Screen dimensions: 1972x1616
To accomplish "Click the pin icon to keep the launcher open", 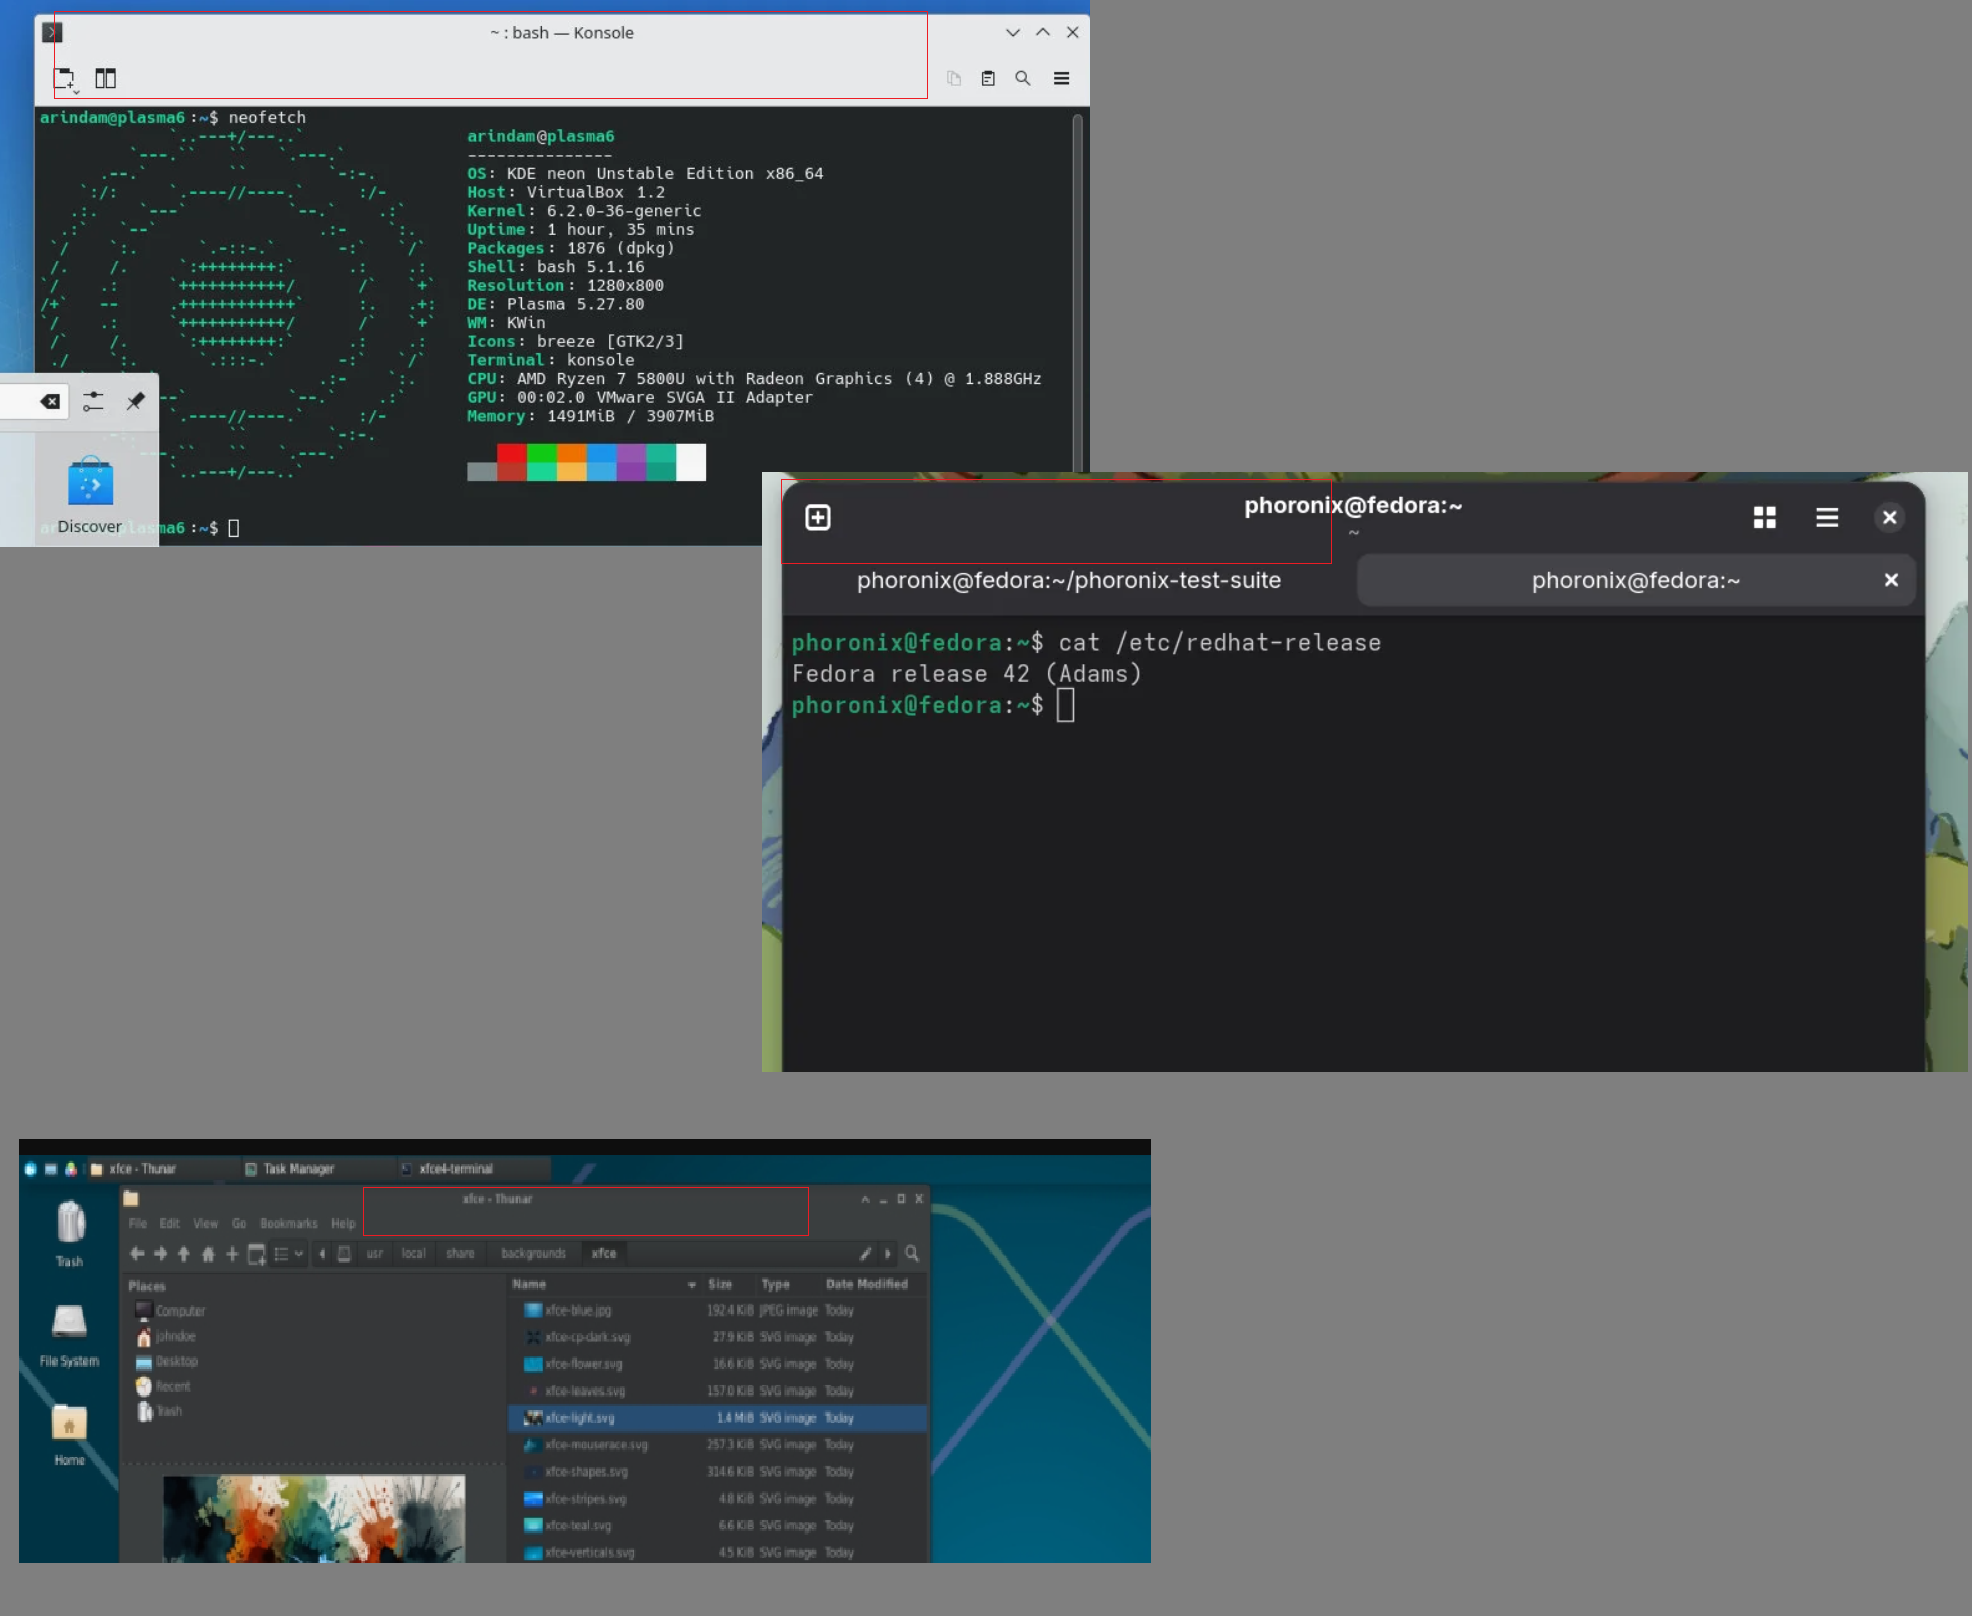I will pyautogui.click(x=135, y=401).
